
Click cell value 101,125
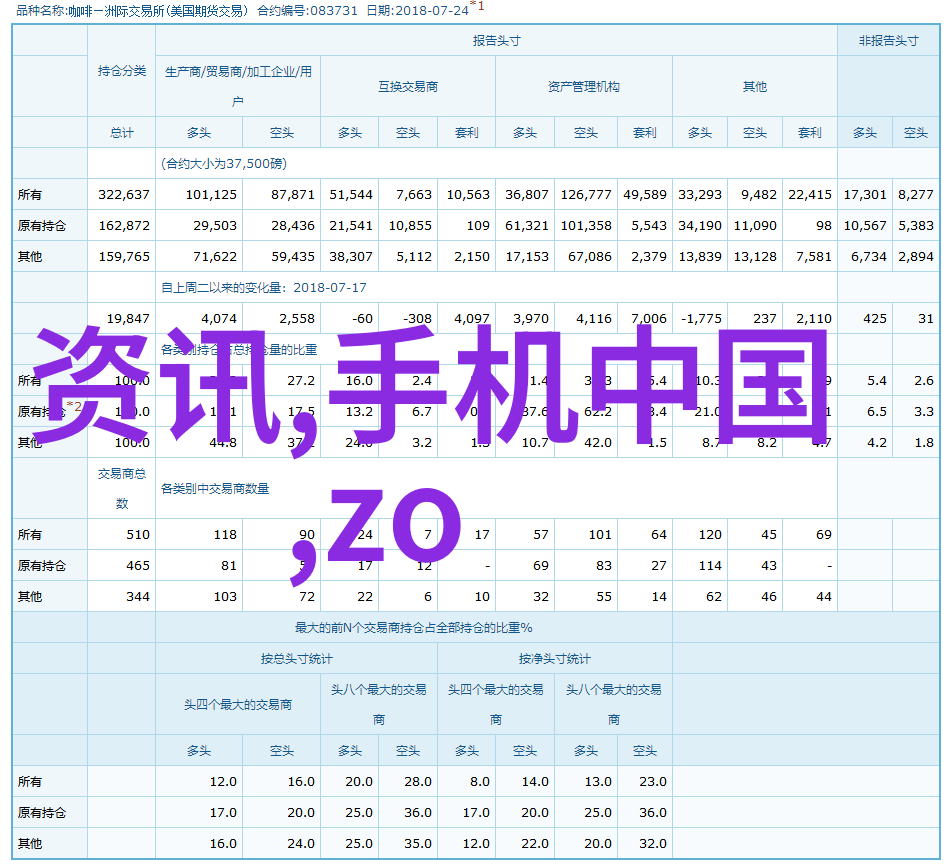click(211, 194)
